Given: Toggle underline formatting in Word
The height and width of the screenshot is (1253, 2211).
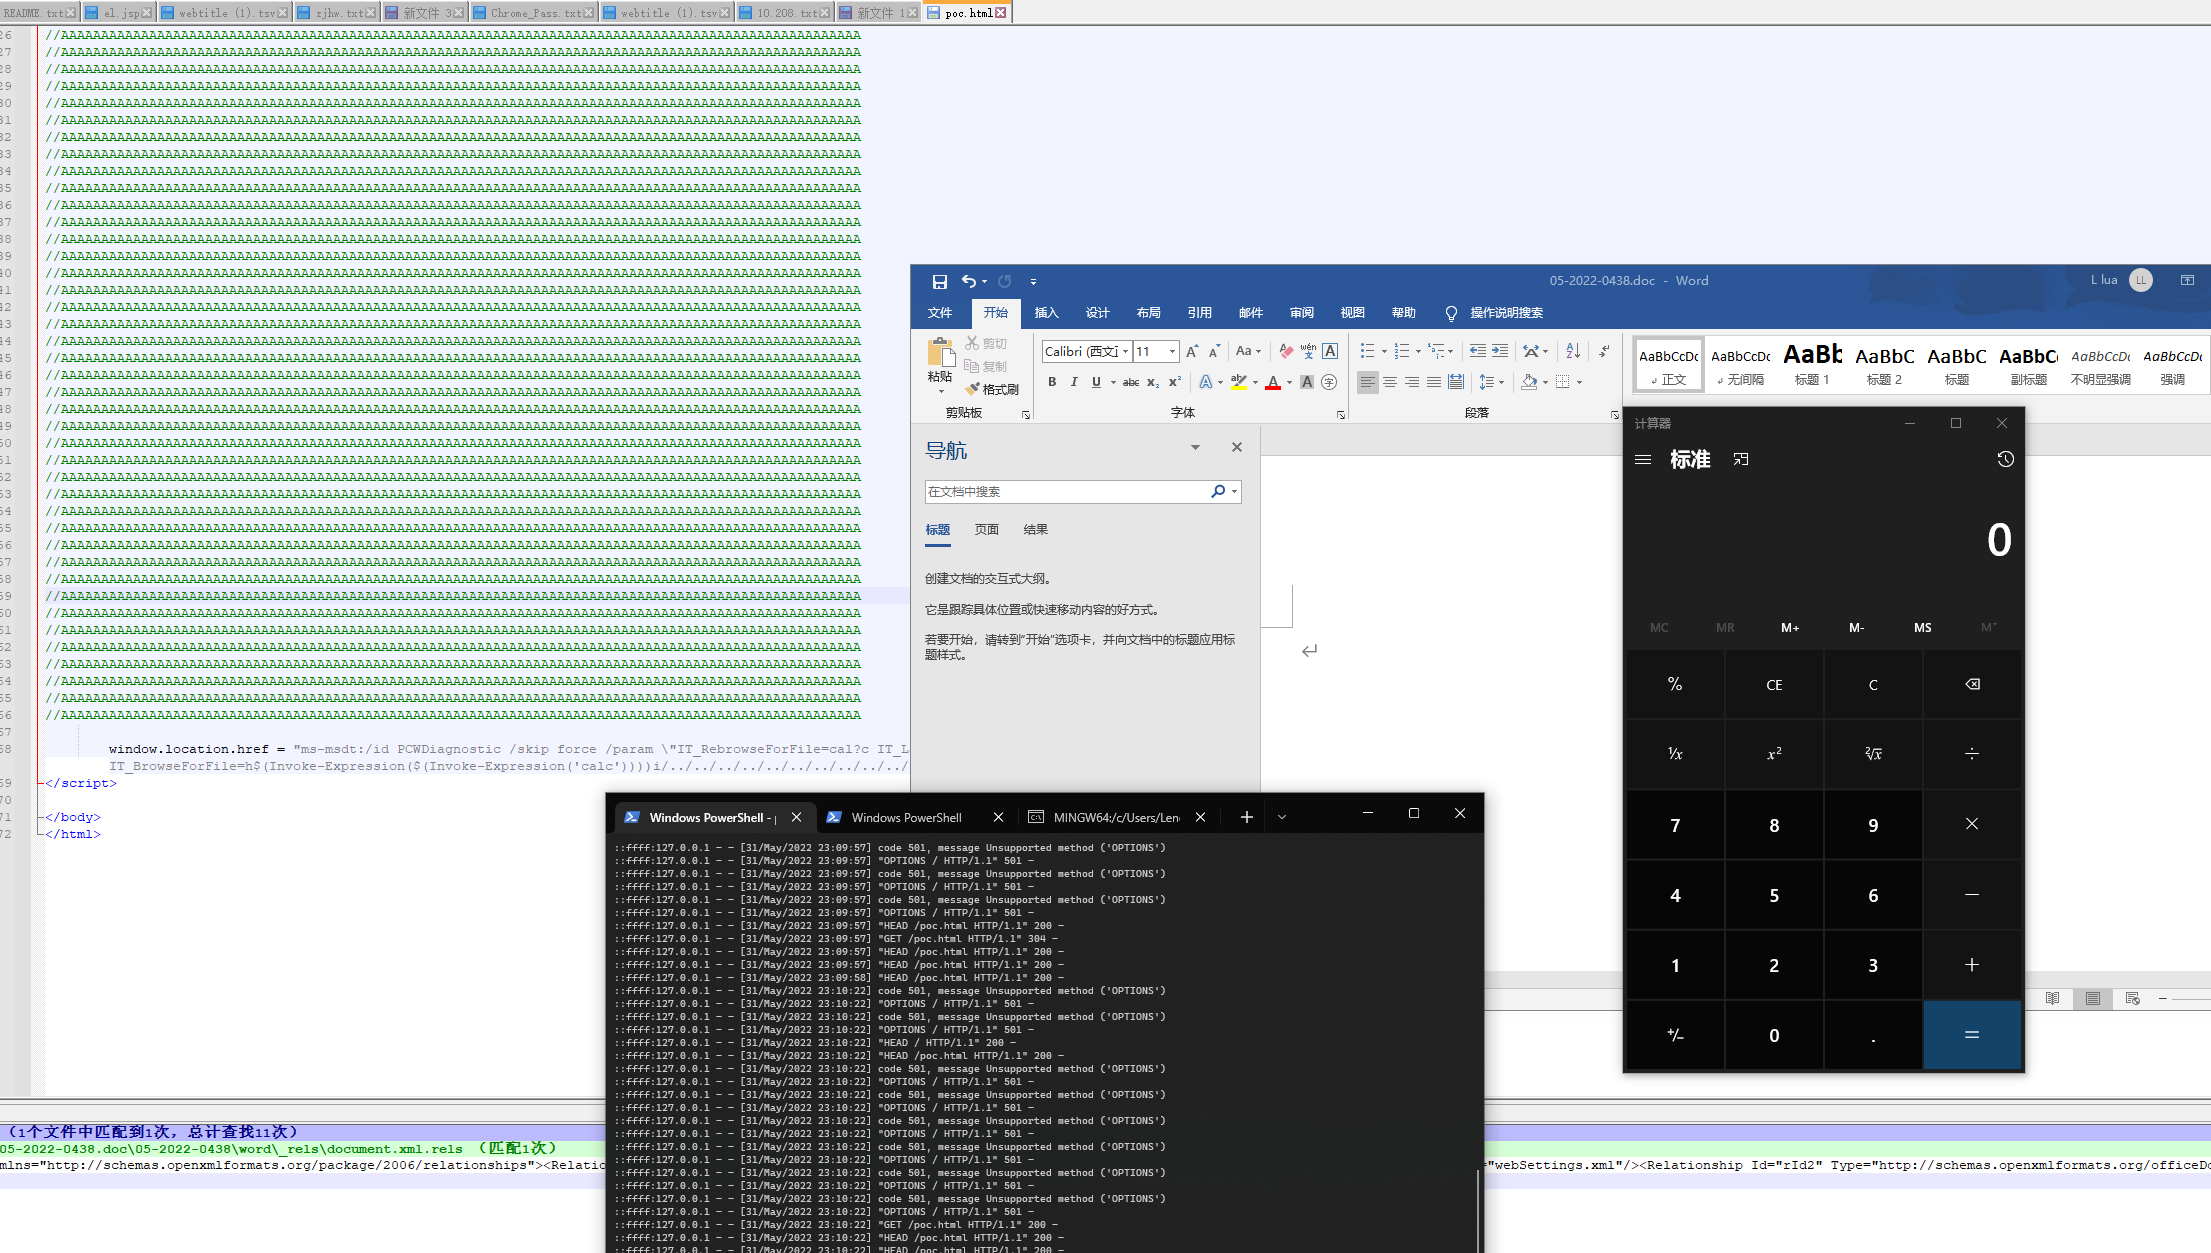Looking at the screenshot, I should pos(1096,382).
